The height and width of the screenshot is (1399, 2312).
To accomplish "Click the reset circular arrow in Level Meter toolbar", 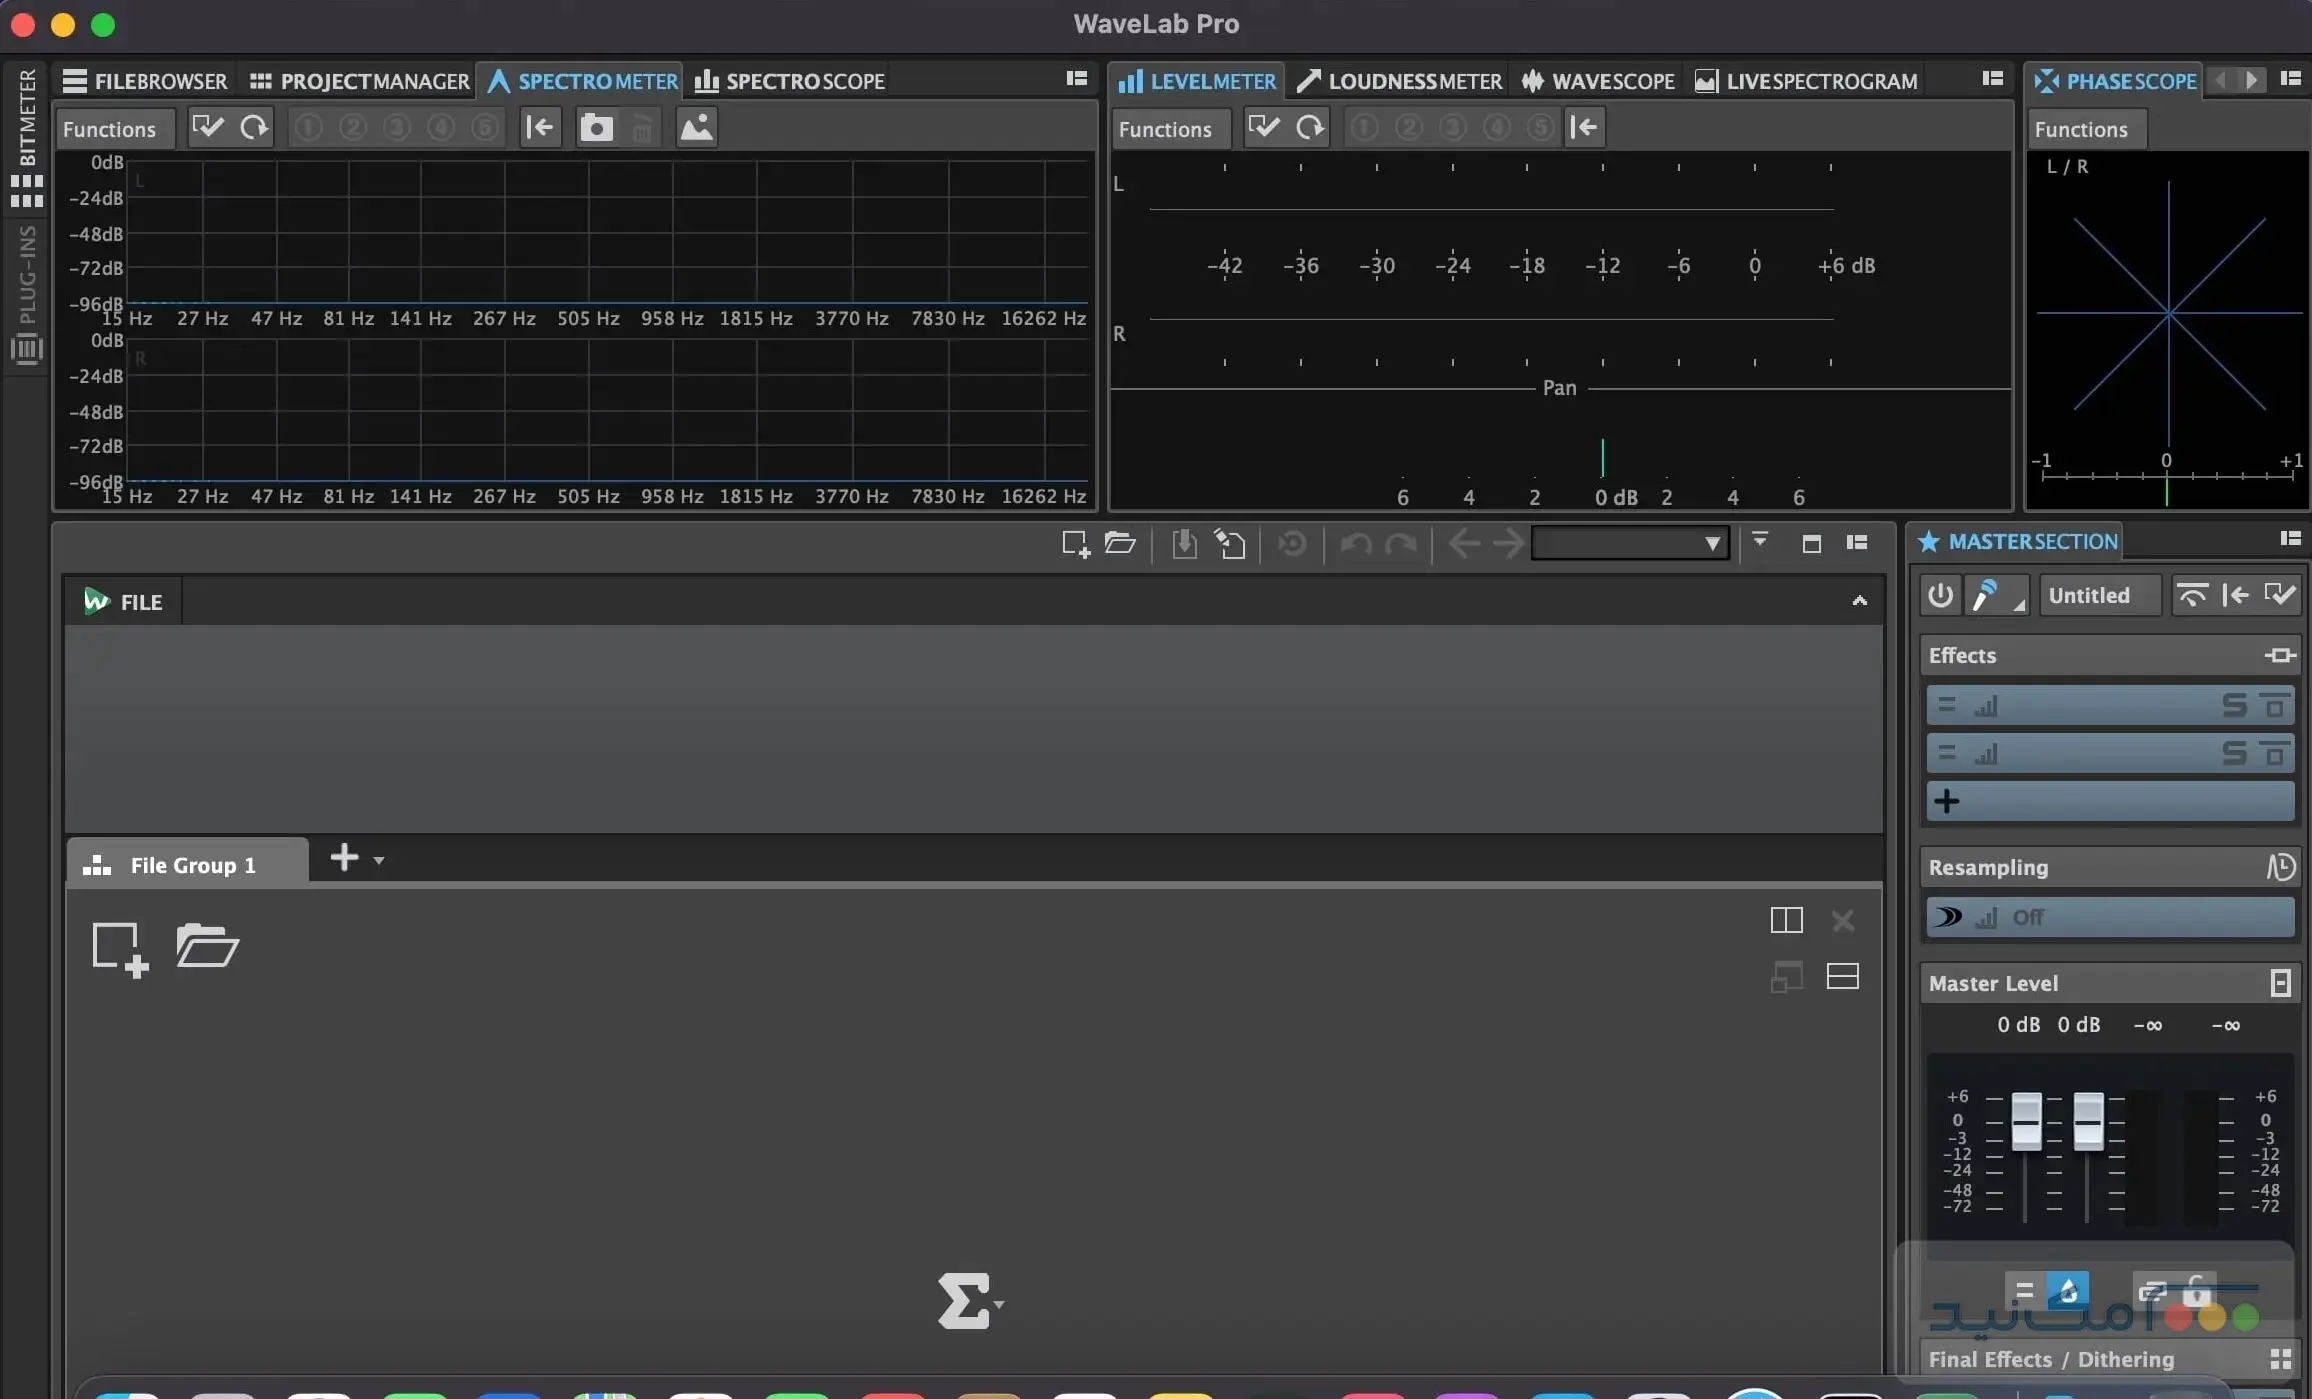I will [1309, 128].
